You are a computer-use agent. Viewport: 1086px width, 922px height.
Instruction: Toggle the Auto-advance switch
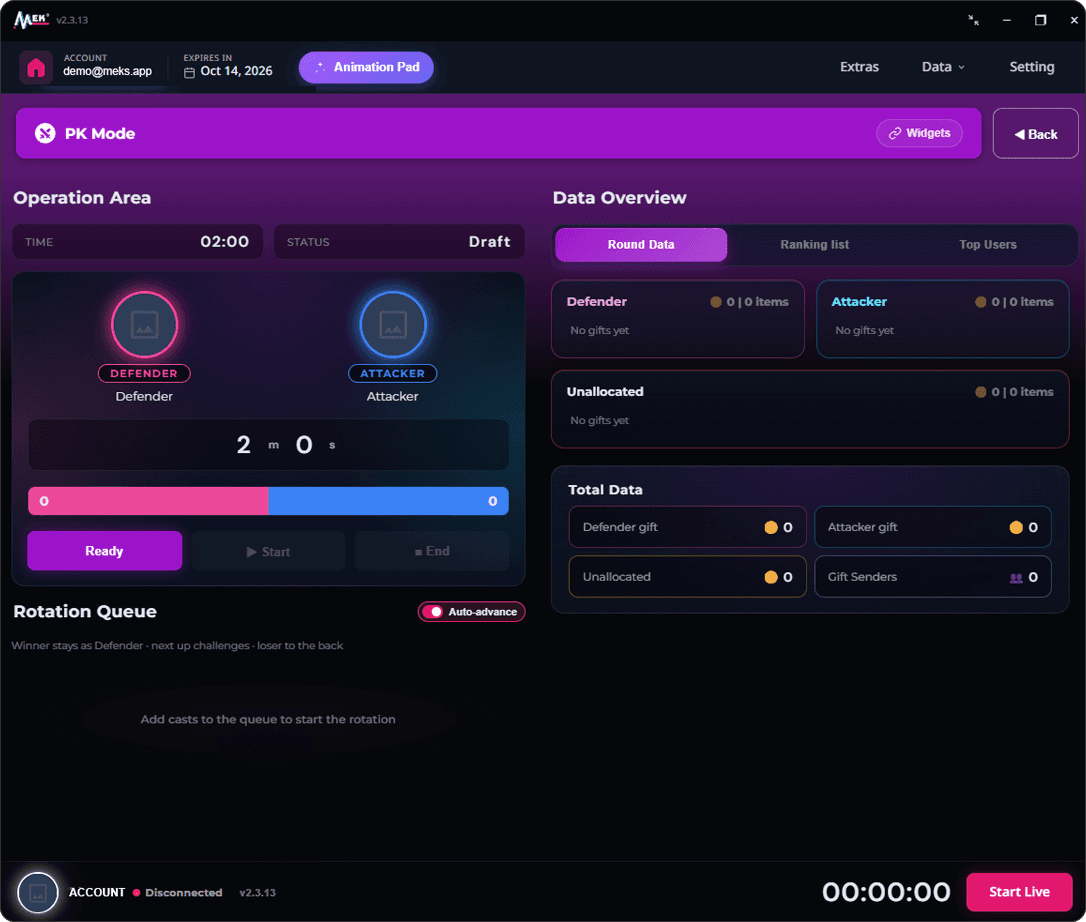[433, 612]
